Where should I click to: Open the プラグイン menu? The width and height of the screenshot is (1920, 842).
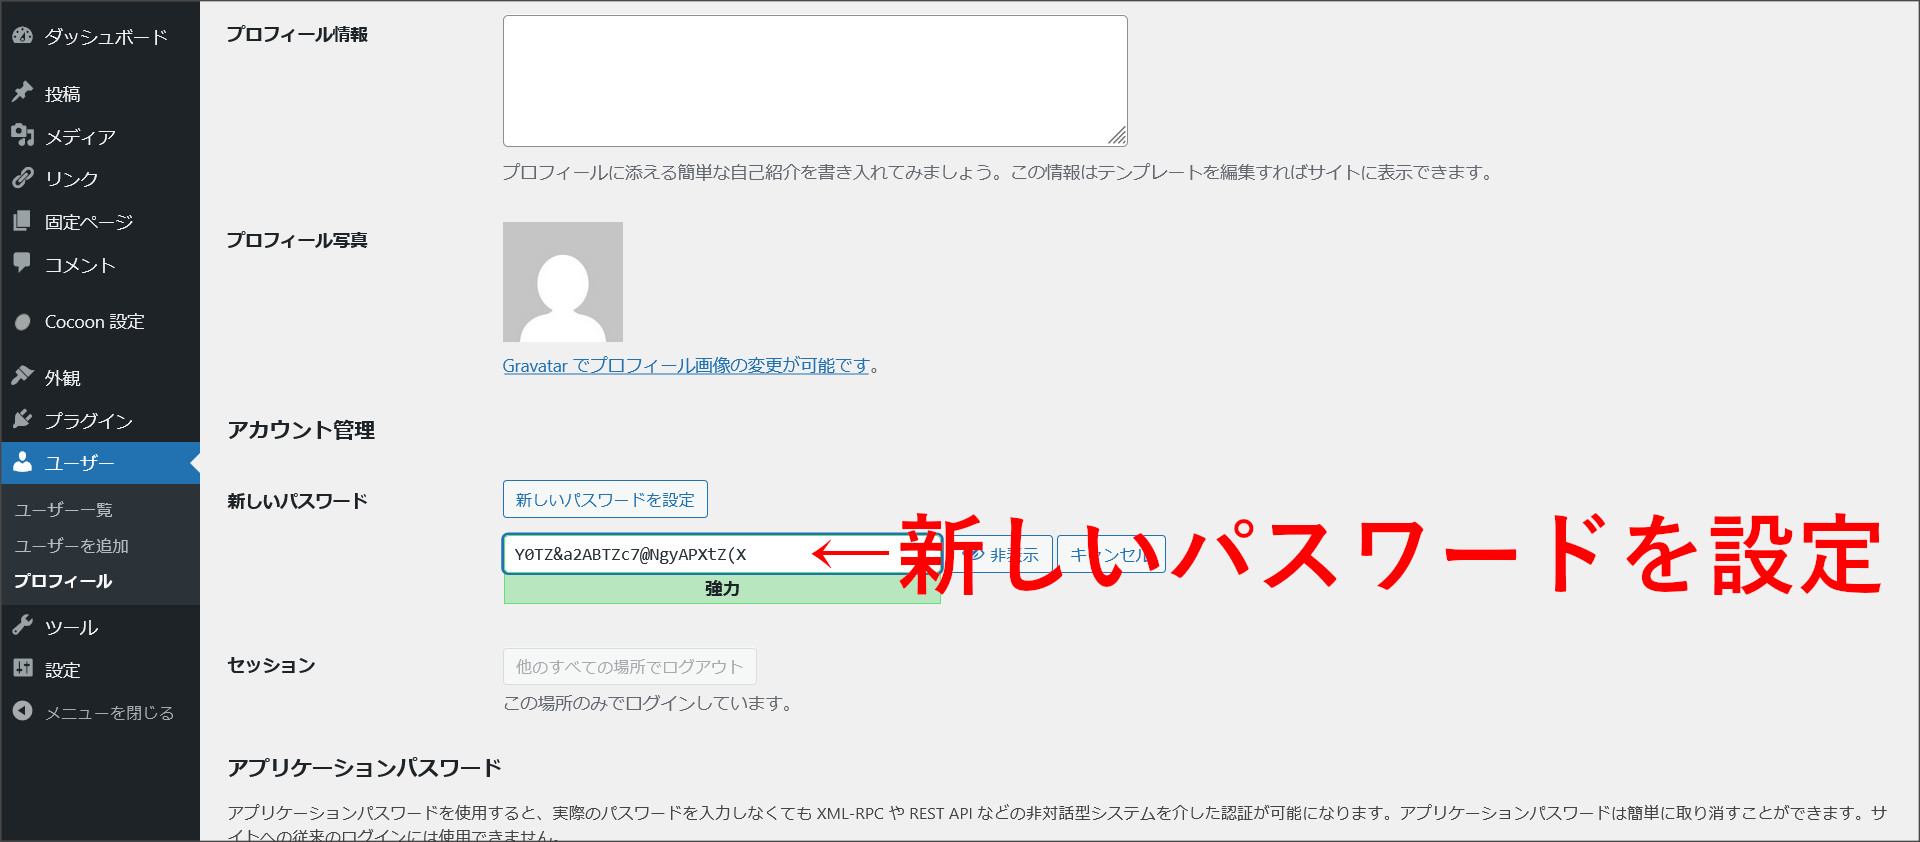[89, 421]
